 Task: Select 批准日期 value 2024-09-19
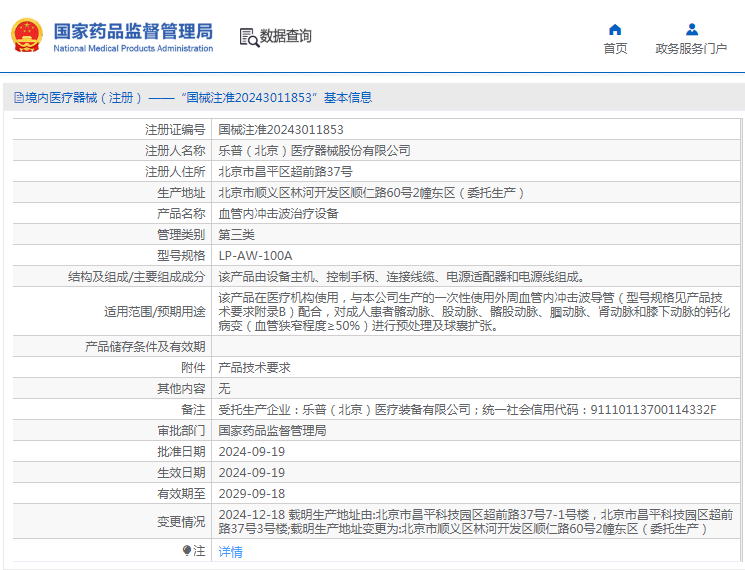(x=251, y=451)
